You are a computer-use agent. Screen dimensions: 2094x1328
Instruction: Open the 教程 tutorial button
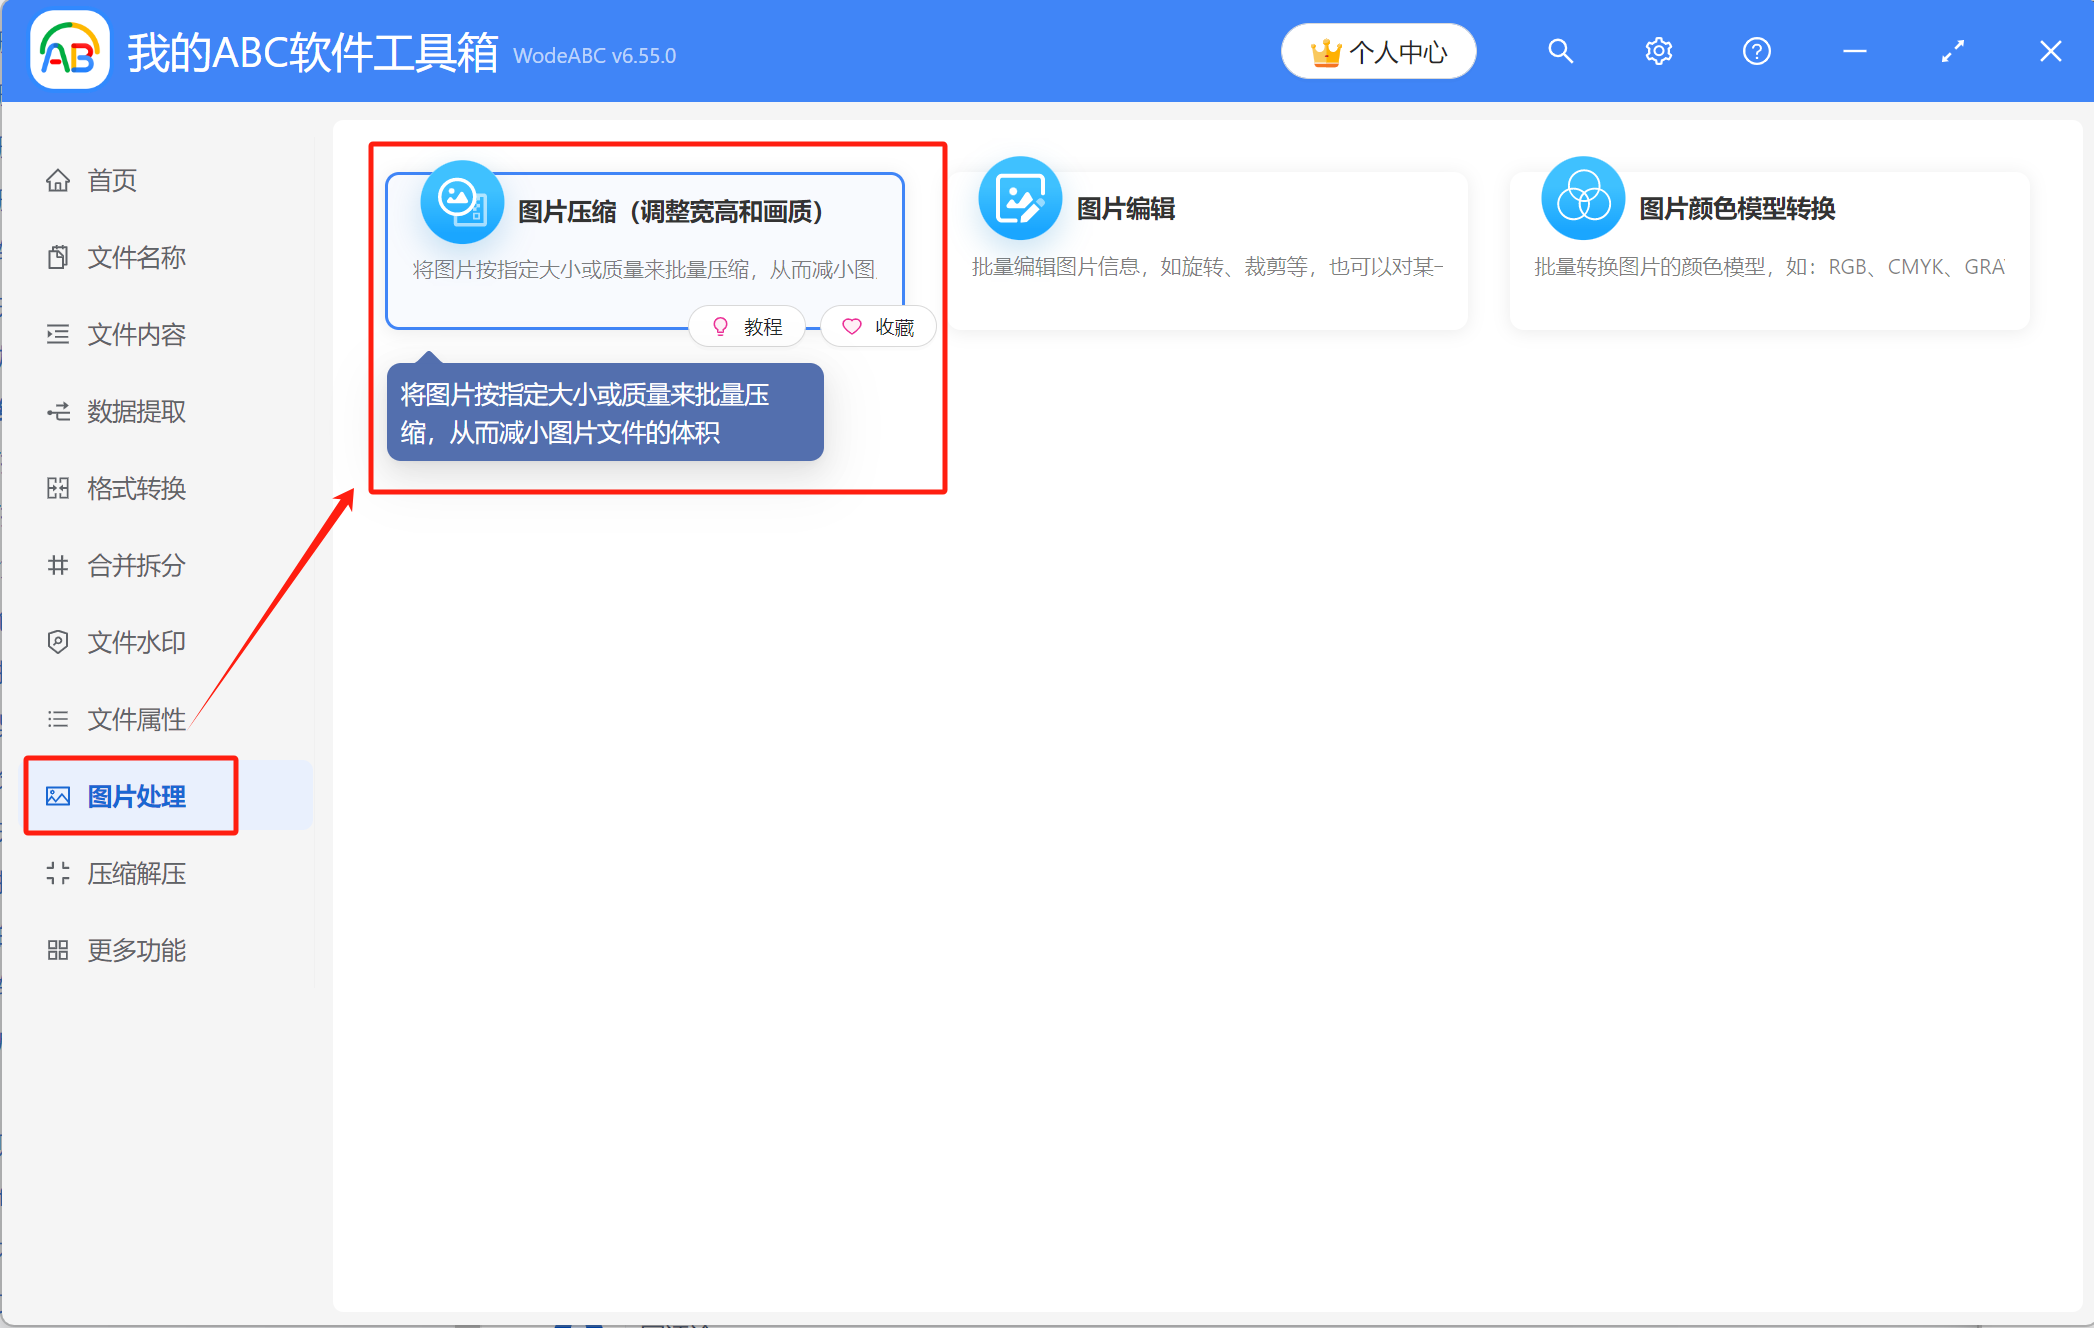click(747, 327)
